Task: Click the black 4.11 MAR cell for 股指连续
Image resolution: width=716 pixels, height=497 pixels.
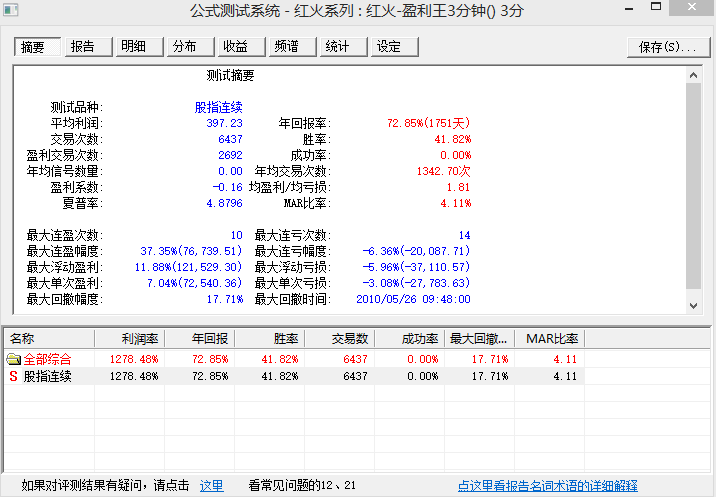Action: (565, 376)
